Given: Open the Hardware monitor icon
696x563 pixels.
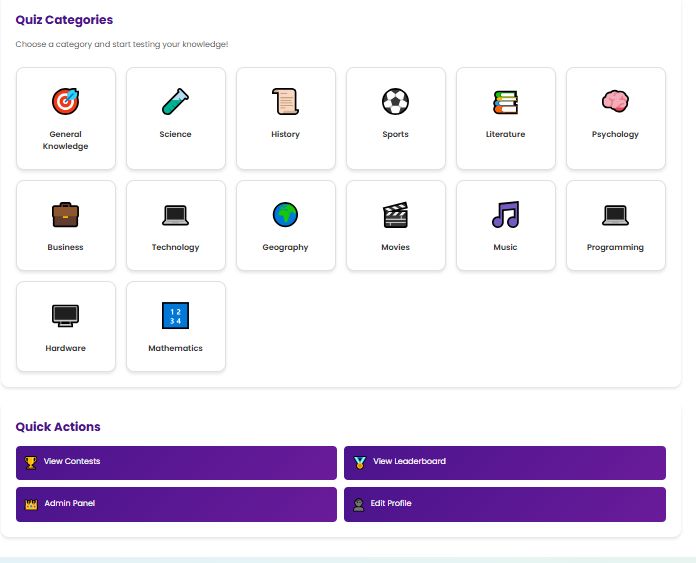Looking at the screenshot, I should (65, 316).
